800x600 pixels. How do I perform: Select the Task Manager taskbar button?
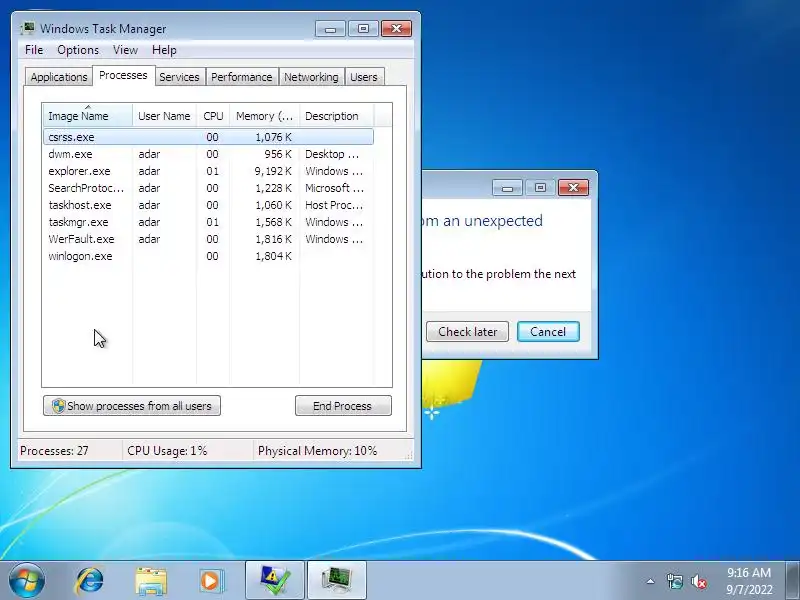337,581
